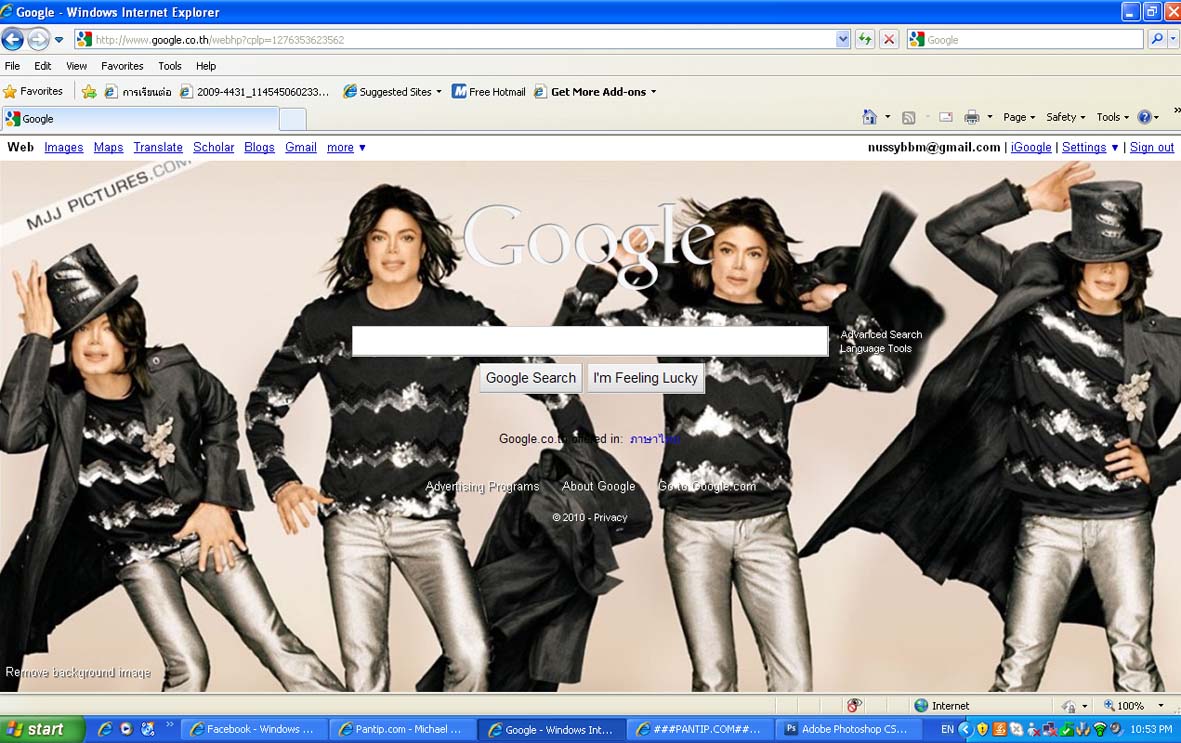Open the Tools command bar dropdown
This screenshot has width=1181, height=743.
click(x=1112, y=117)
